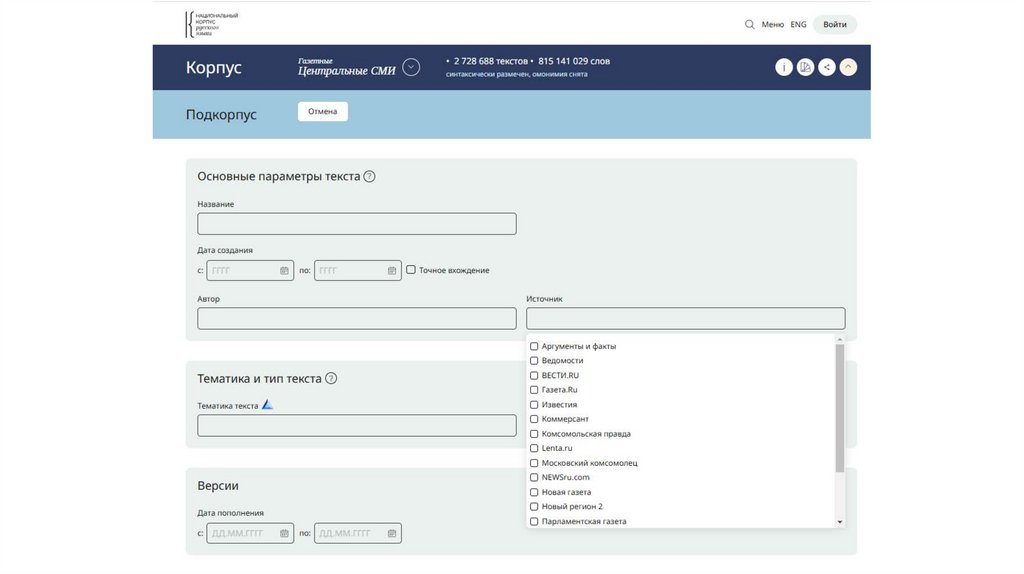
Task: Tick the Известия source checkbox
Action: click(x=534, y=404)
